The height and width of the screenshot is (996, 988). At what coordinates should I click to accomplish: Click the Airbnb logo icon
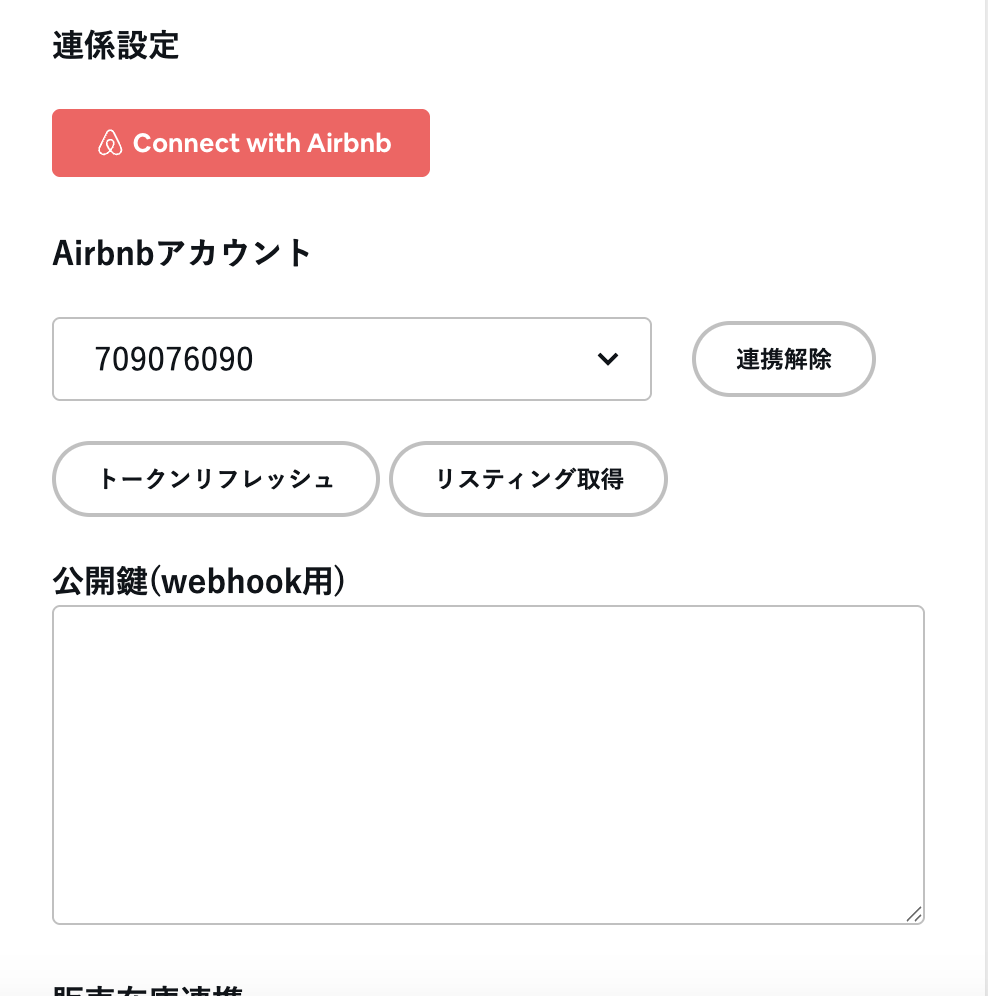110,143
